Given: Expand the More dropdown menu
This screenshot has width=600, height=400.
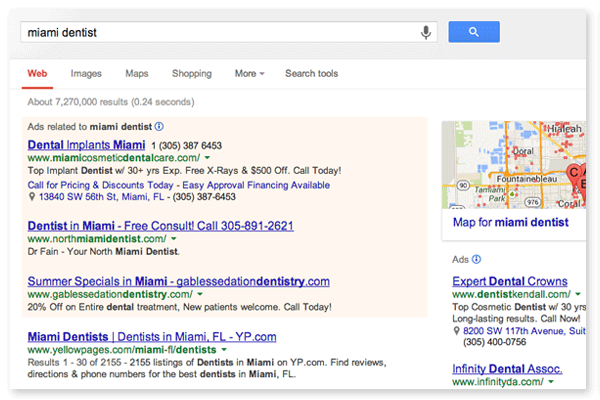Looking at the screenshot, I should coord(249,73).
